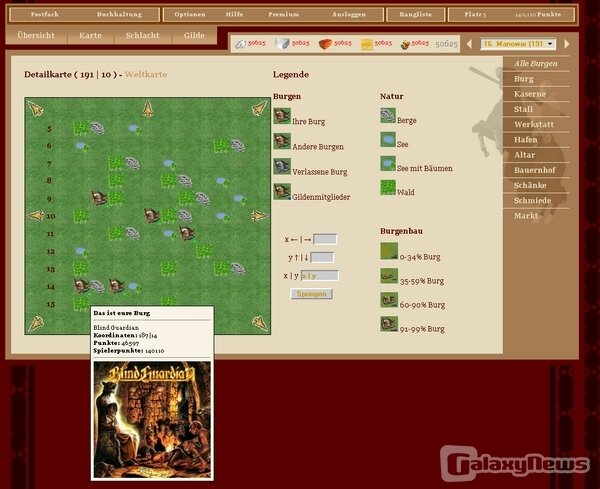The image size is (600, 489).
Task: Click the north scroll arrow on map
Action: (148, 108)
